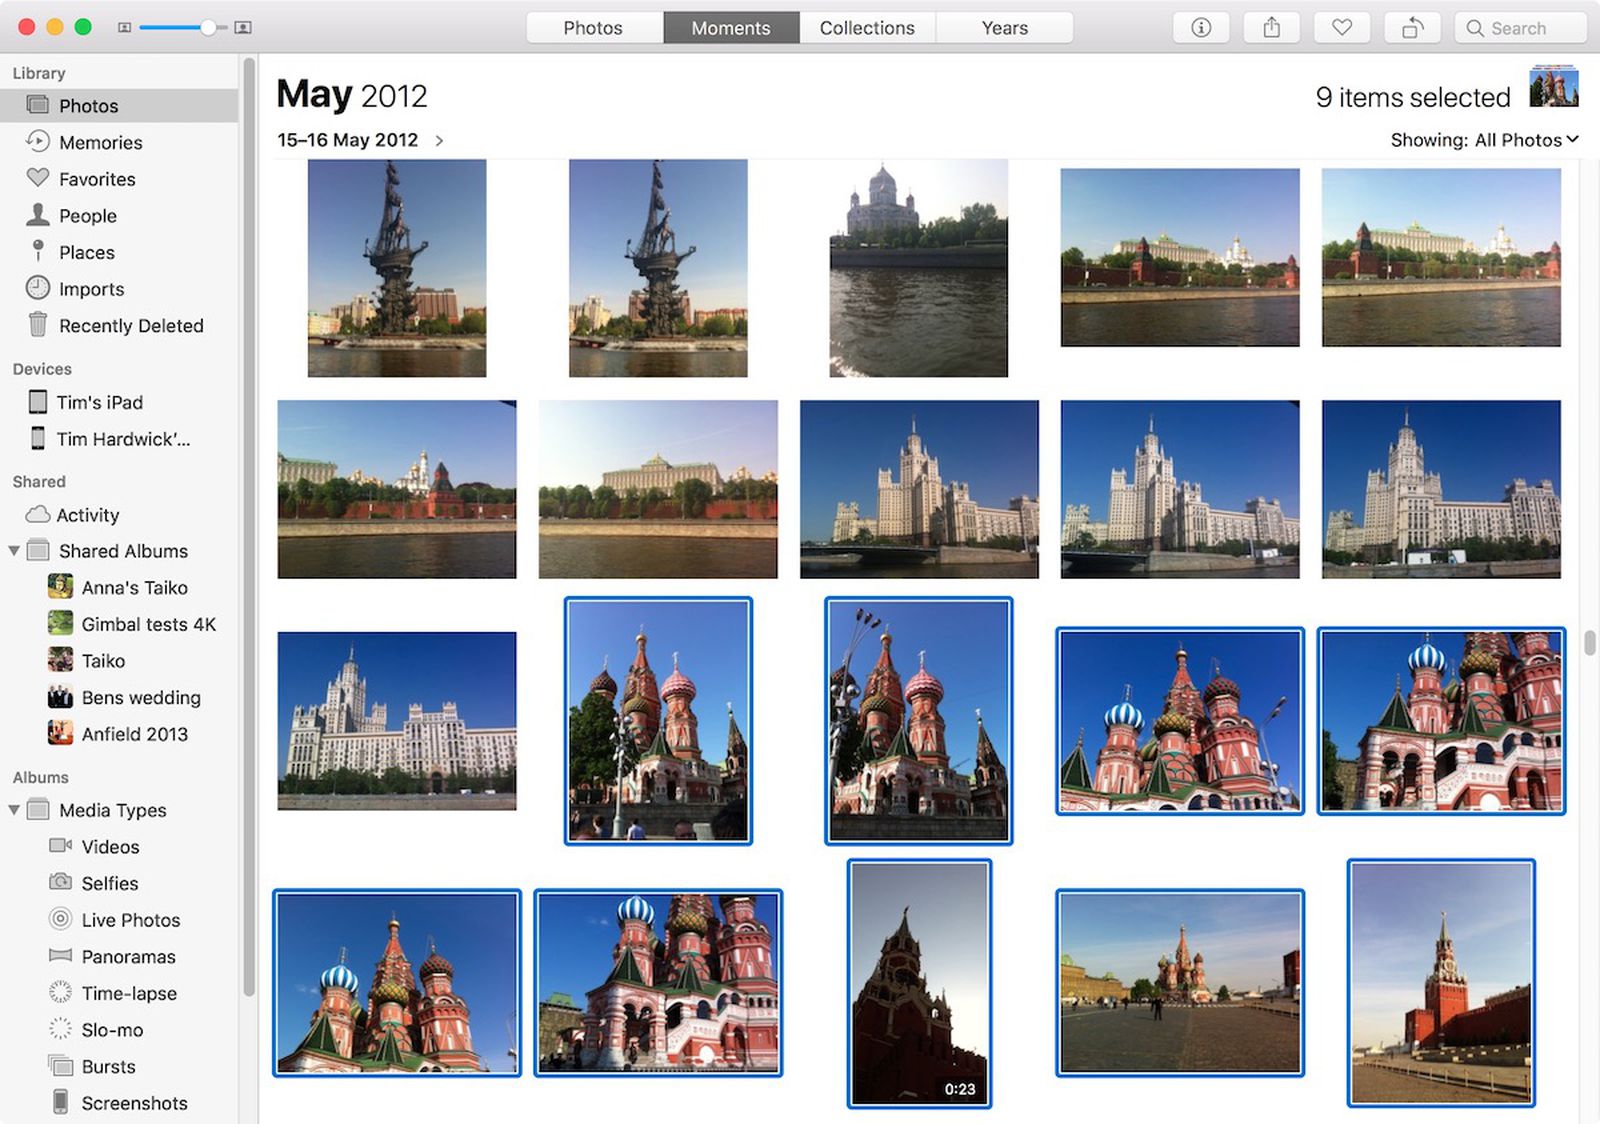Switch to the Years tab
1600x1124 pixels.
coord(1003,27)
